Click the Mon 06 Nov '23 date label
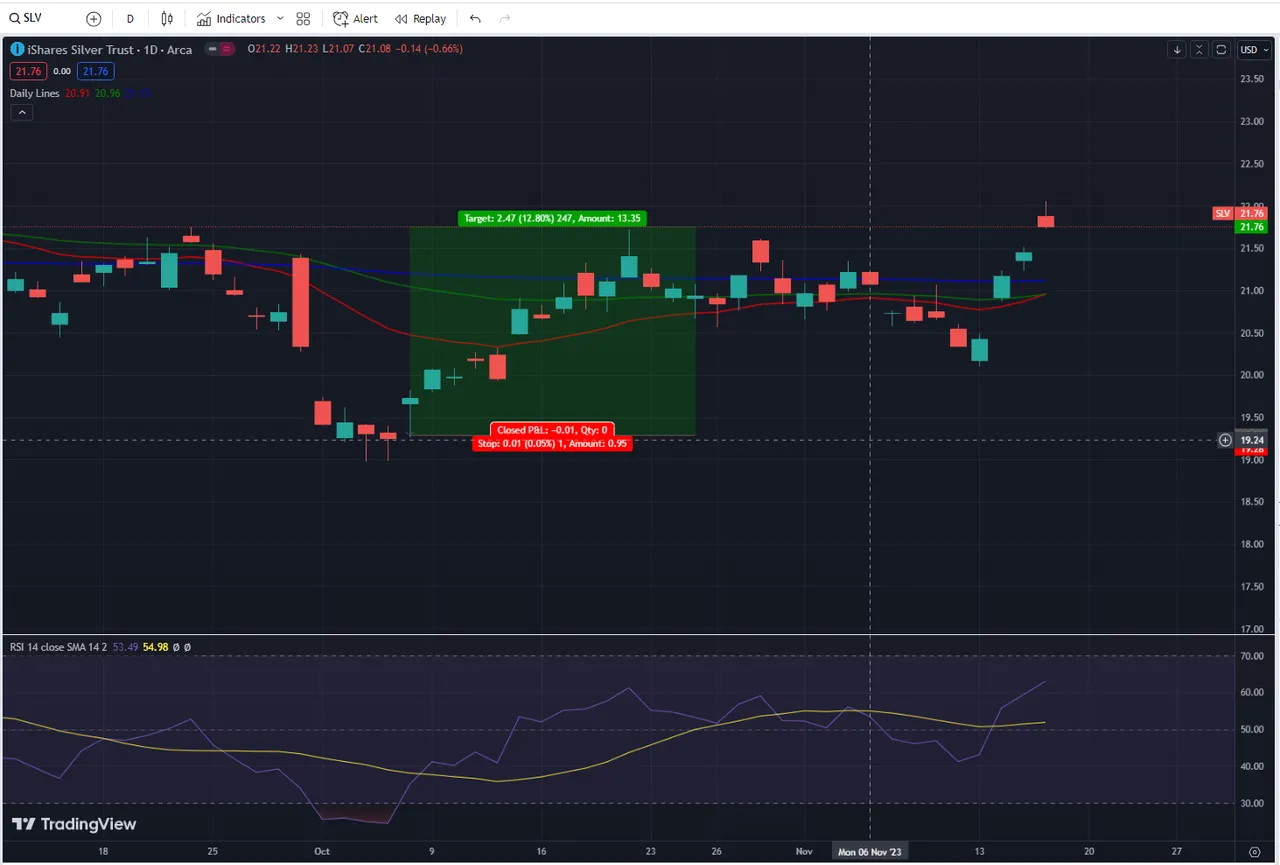 (x=870, y=852)
